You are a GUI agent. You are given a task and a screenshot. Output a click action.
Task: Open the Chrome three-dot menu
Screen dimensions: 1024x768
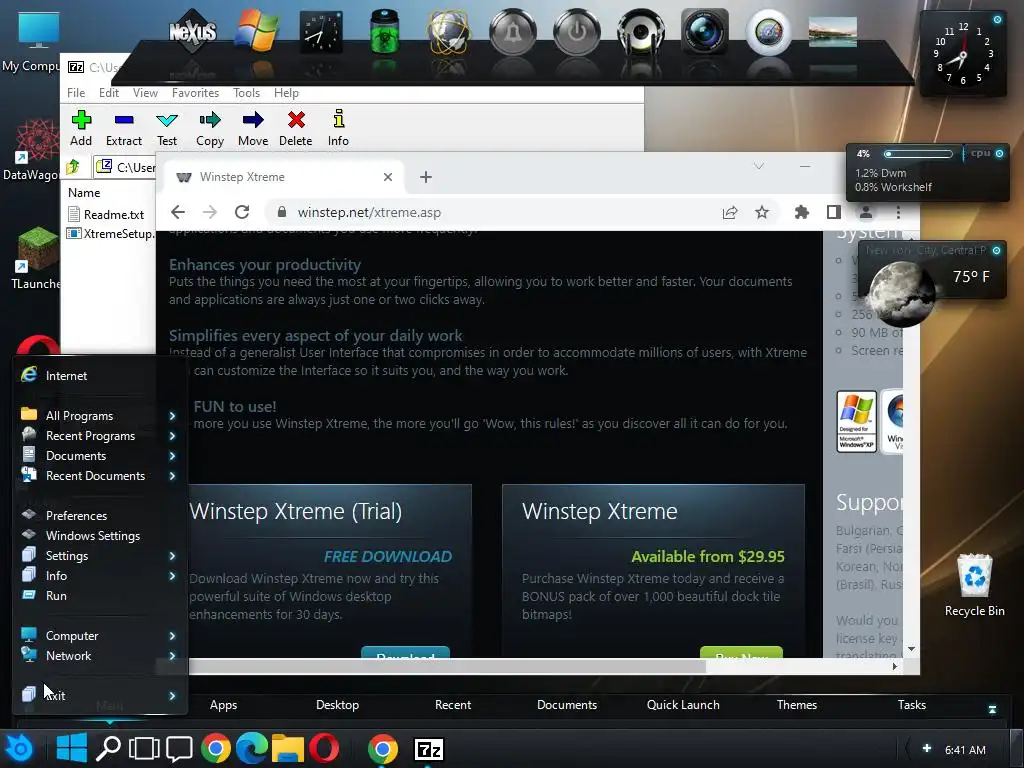(x=898, y=212)
